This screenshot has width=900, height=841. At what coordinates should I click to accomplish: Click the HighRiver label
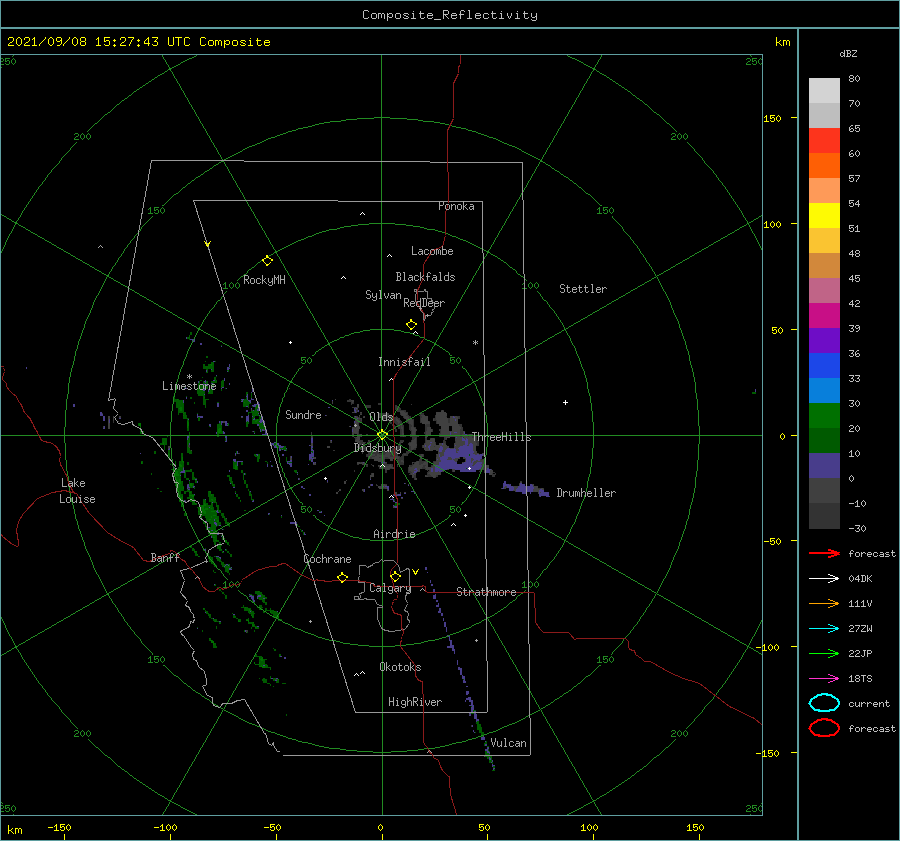pos(415,702)
